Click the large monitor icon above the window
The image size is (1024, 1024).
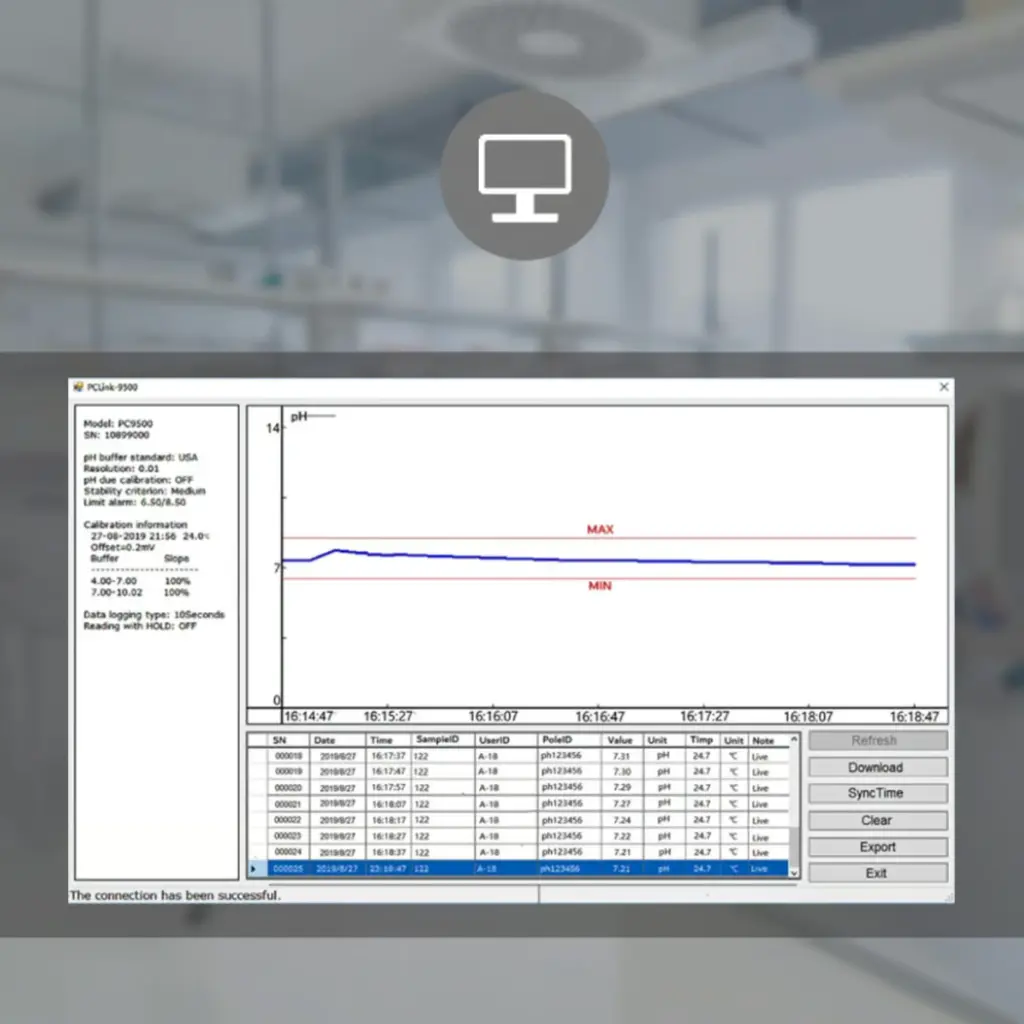click(x=524, y=176)
